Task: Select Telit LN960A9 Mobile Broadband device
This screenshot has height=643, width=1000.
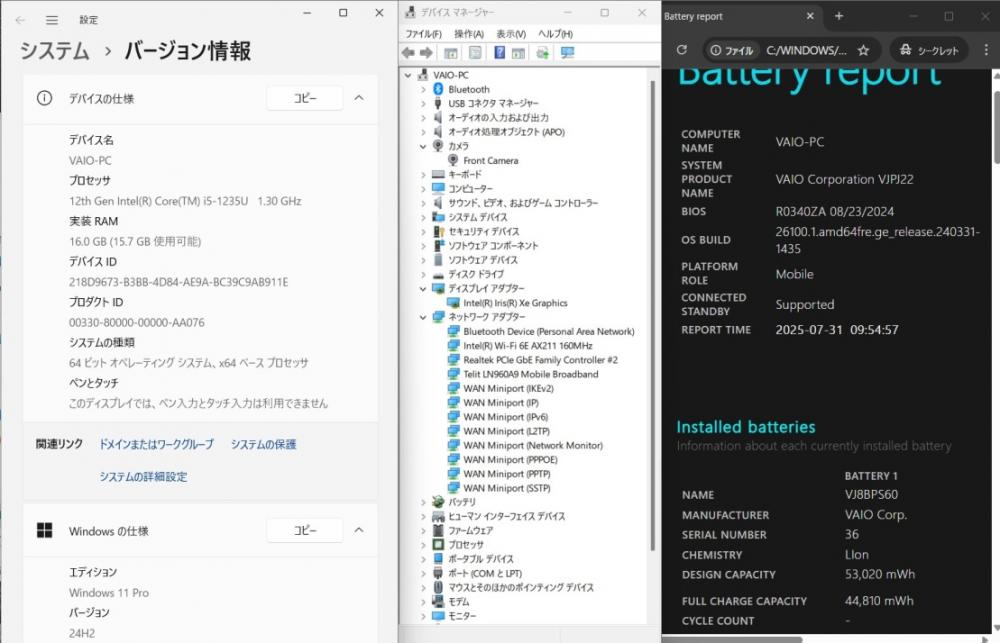Action: (x=531, y=374)
